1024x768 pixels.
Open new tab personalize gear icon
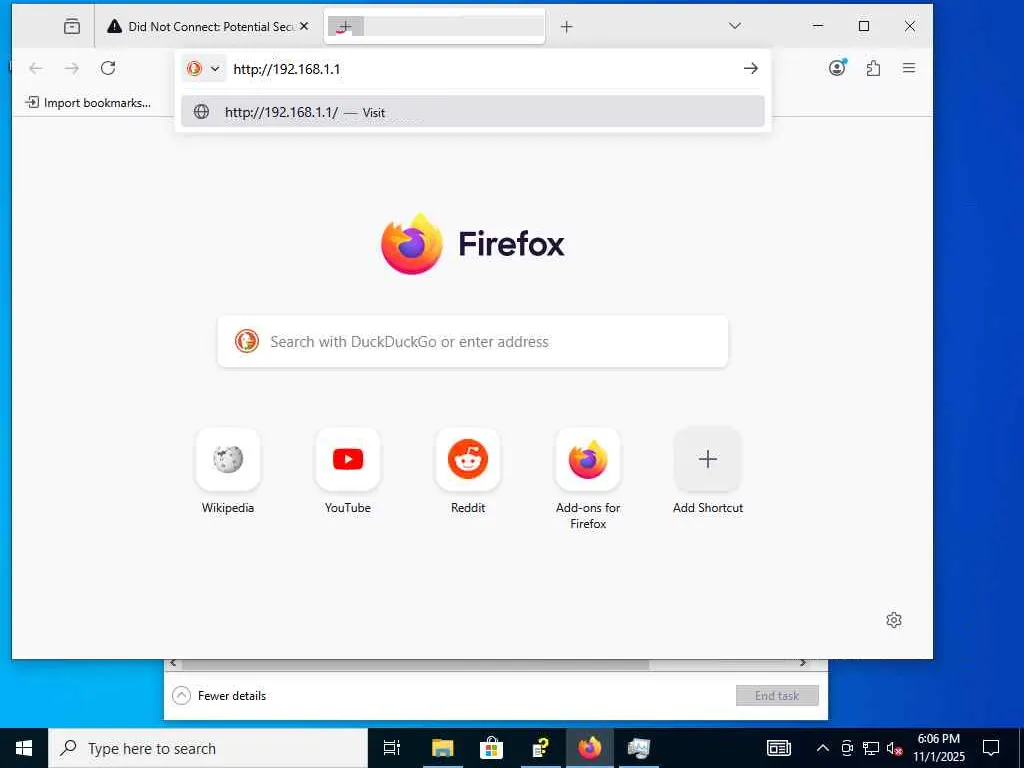click(x=893, y=620)
